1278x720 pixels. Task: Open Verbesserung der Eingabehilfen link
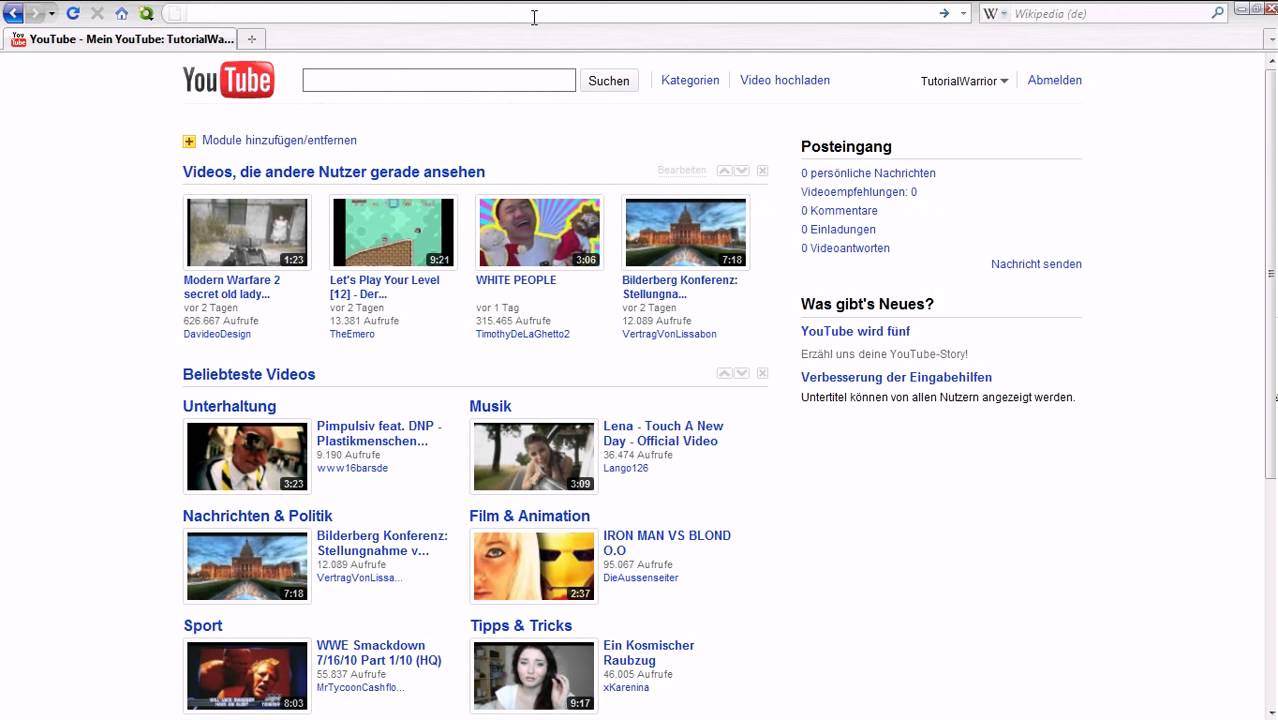(896, 377)
